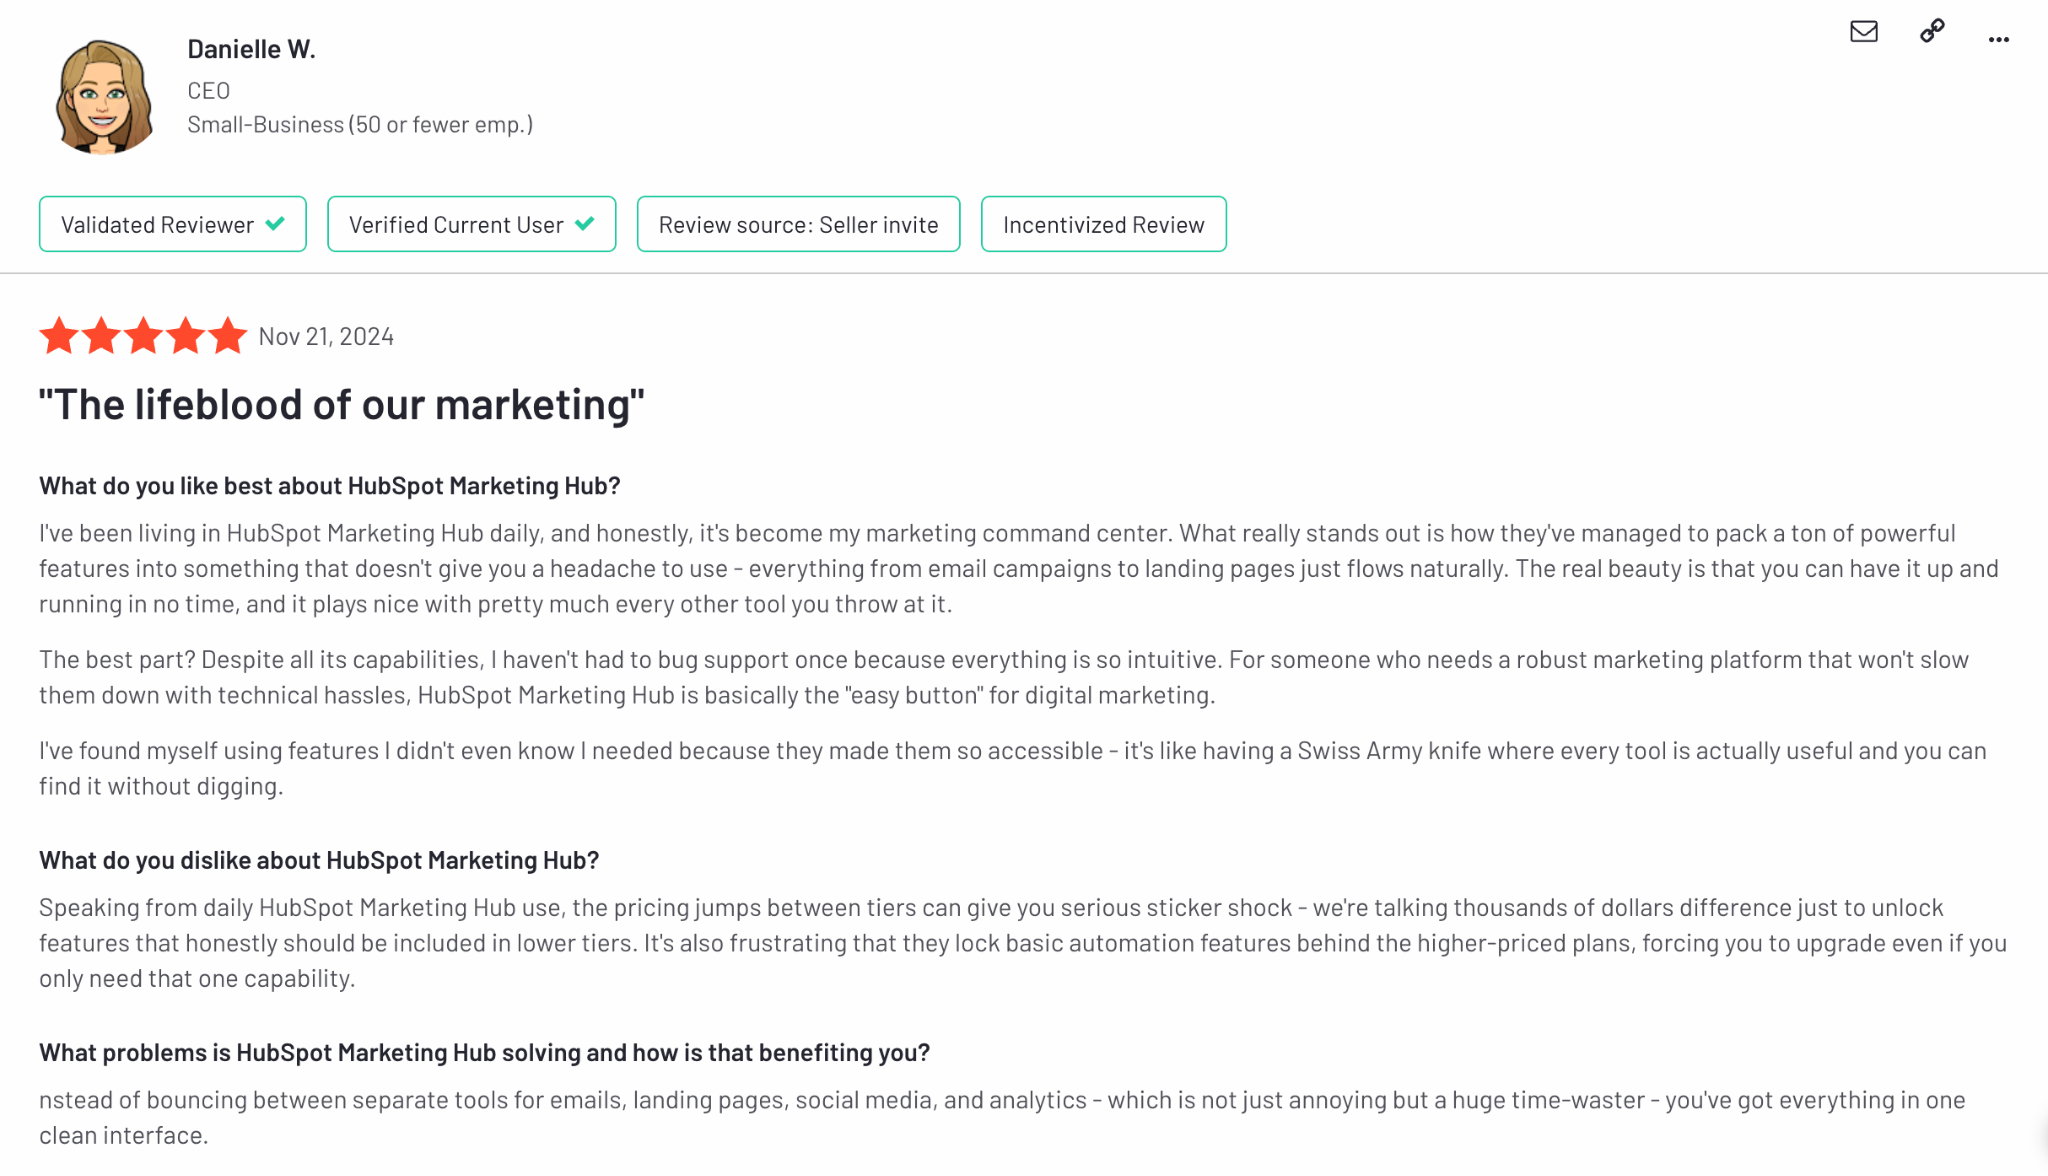2048x1176 pixels.
Task: Click the link/chain icon
Action: point(1933,31)
